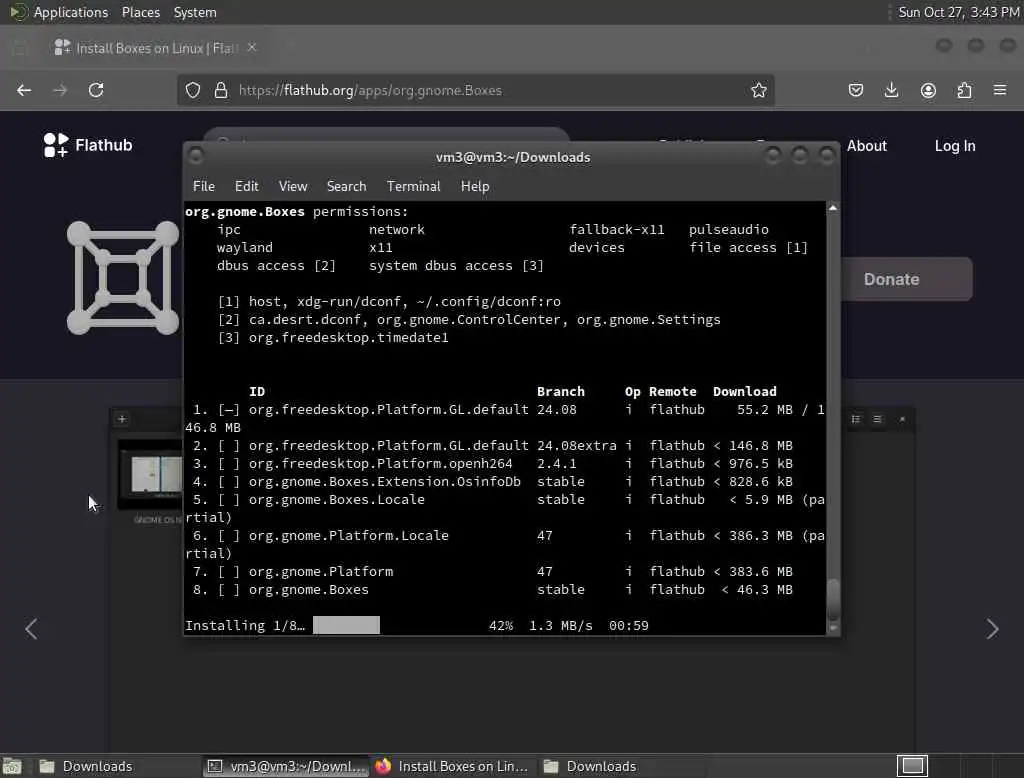Click the Flathub logo
1024x778 pixels.
(88, 145)
